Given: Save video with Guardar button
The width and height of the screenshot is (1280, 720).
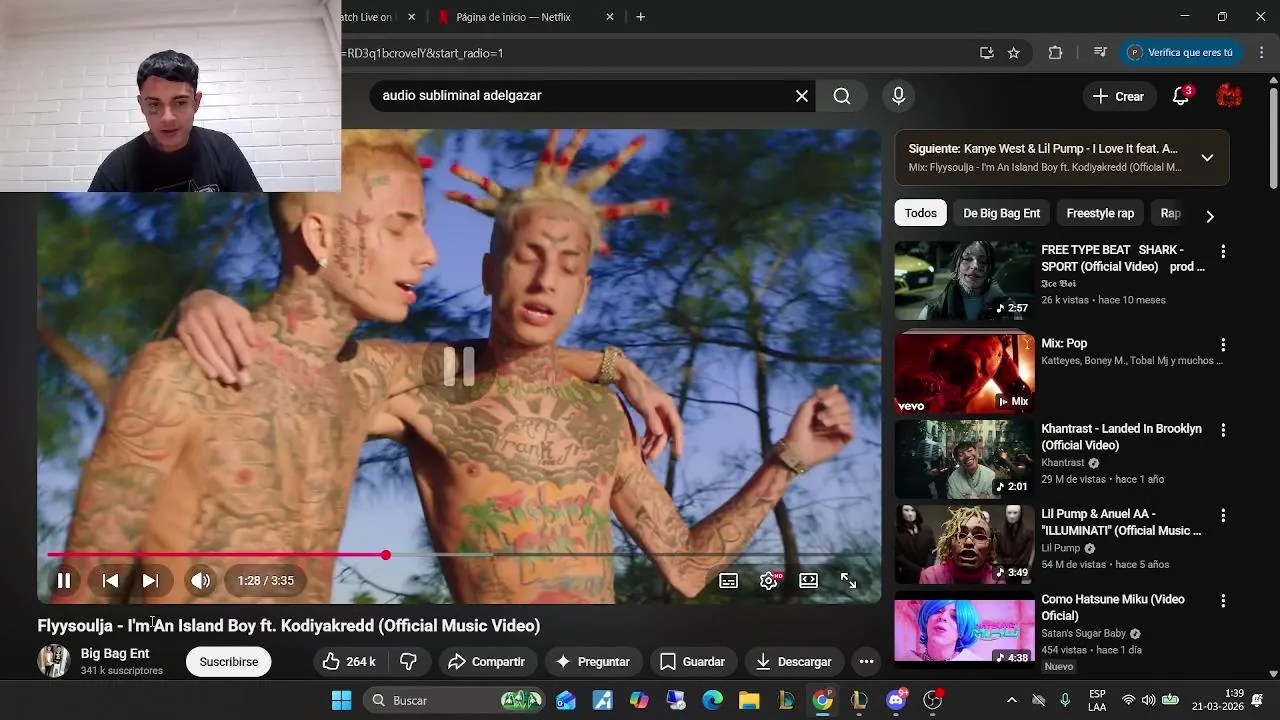Looking at the screenshot, I should 692,662.
